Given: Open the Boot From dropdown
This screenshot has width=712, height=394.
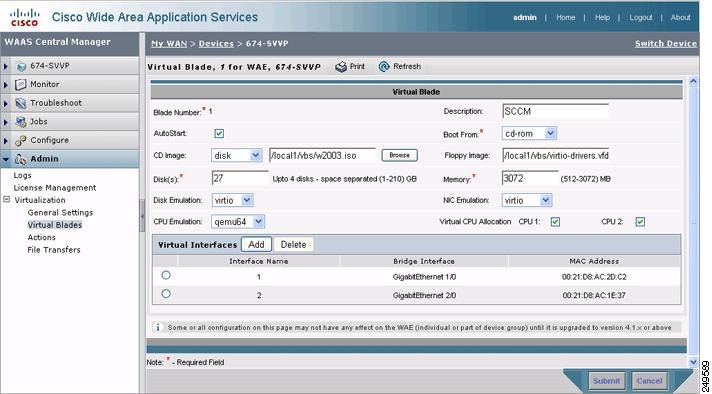Looking at the screenshot, I should pos(529,133).
